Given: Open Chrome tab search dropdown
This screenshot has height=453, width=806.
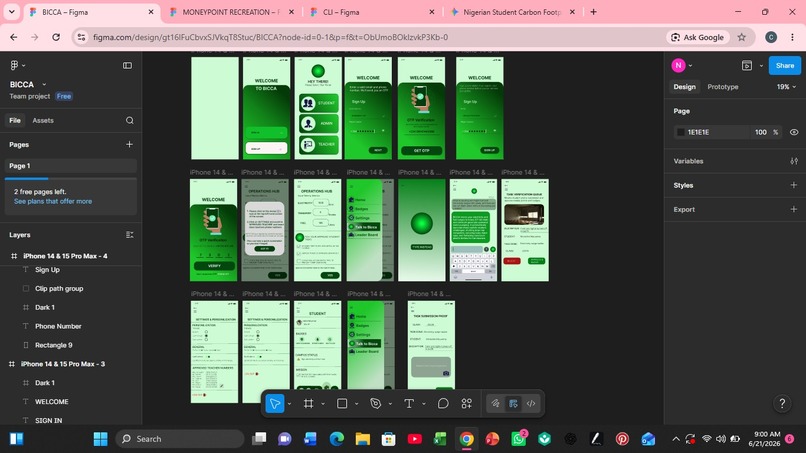Looking at the screenshot, I should point(11,12).
